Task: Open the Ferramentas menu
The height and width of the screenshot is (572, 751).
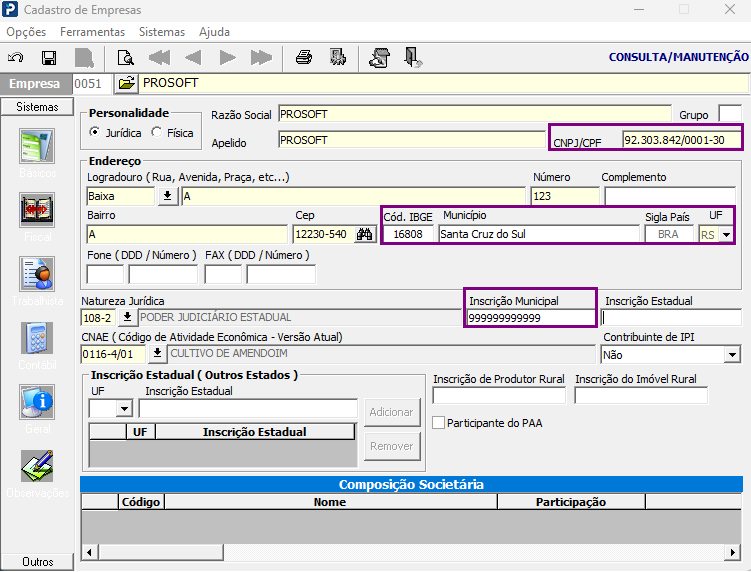Action: pyautogui.click(x=92, y=32)
